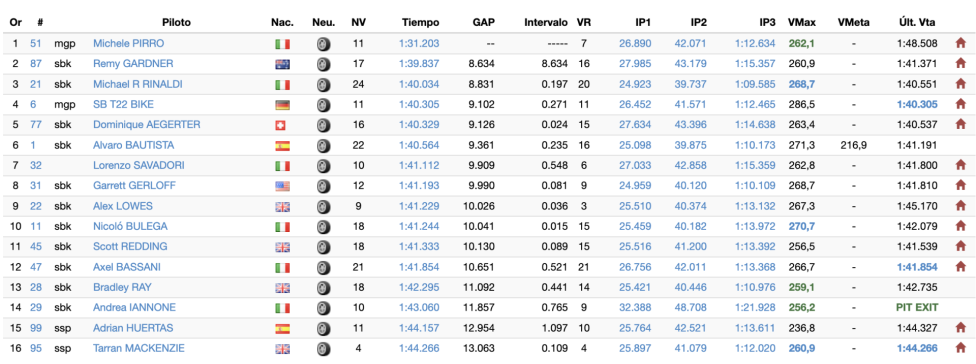Click the Italian flag in Michele PIRRO's row
This screenshot has height=364, width=976.
coord(282,44)
